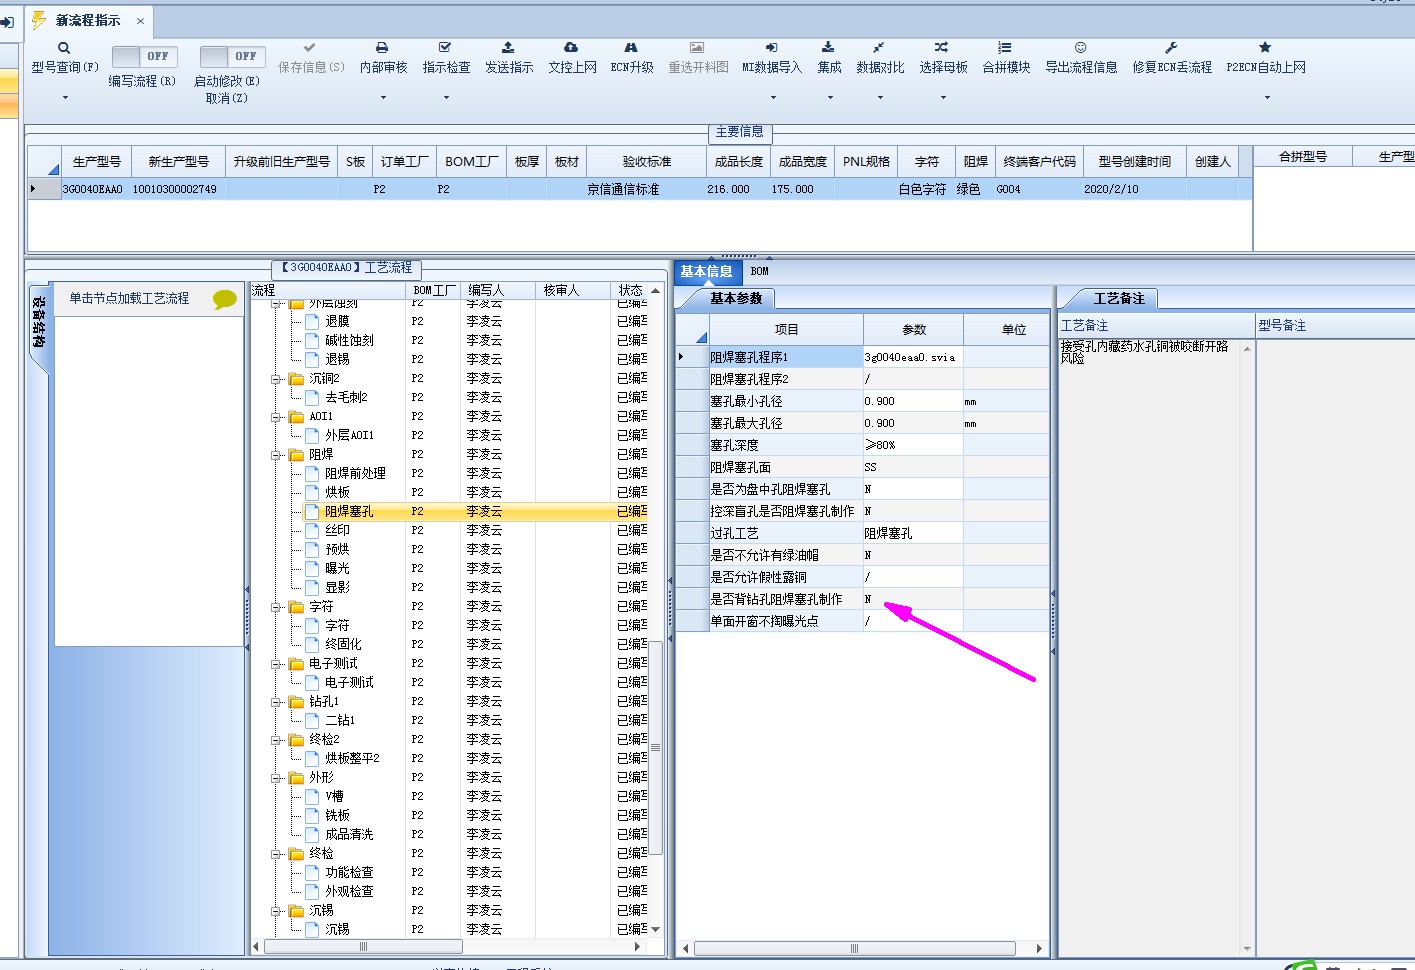The width and height of the screenshot is (1415, 970).
Task: Click the 指示检查 icon
Action: (x=445, y=47)
